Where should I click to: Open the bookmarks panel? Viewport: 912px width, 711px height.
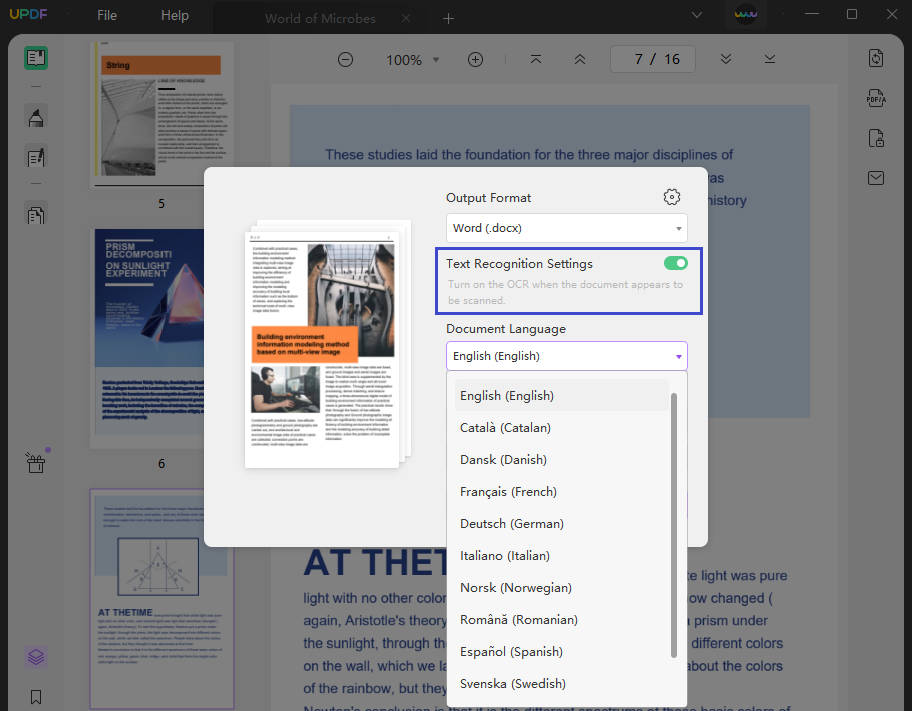tap(36, 696)
